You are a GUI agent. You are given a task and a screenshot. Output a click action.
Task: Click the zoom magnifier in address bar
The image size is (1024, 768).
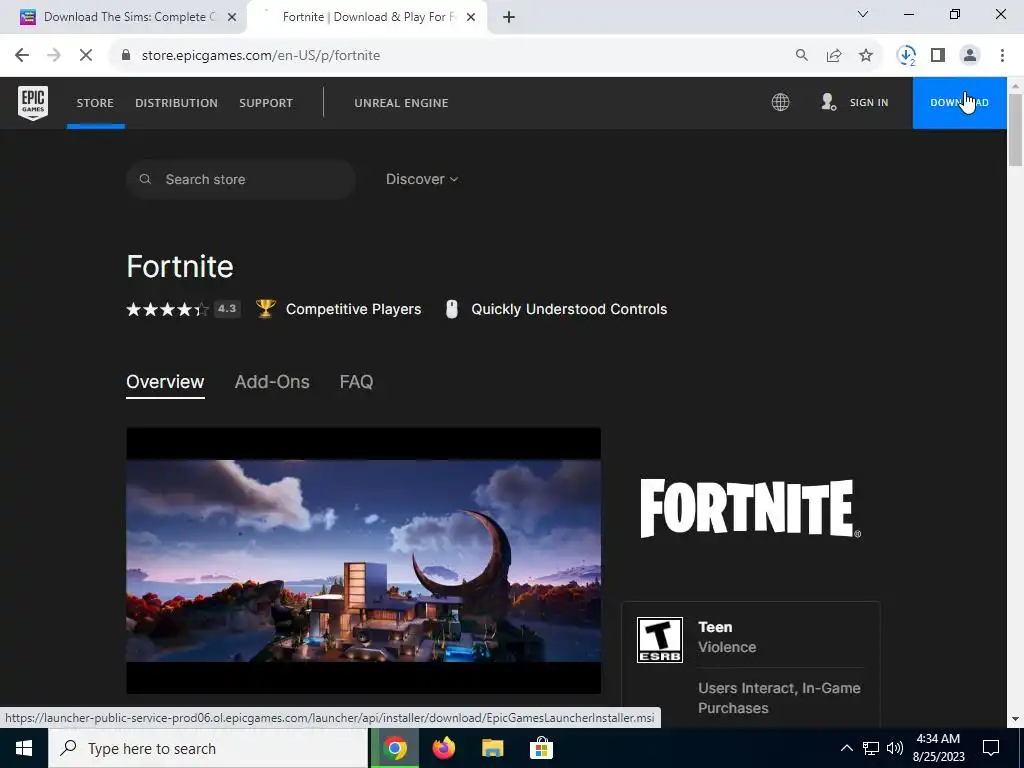[x=801, y=55]
